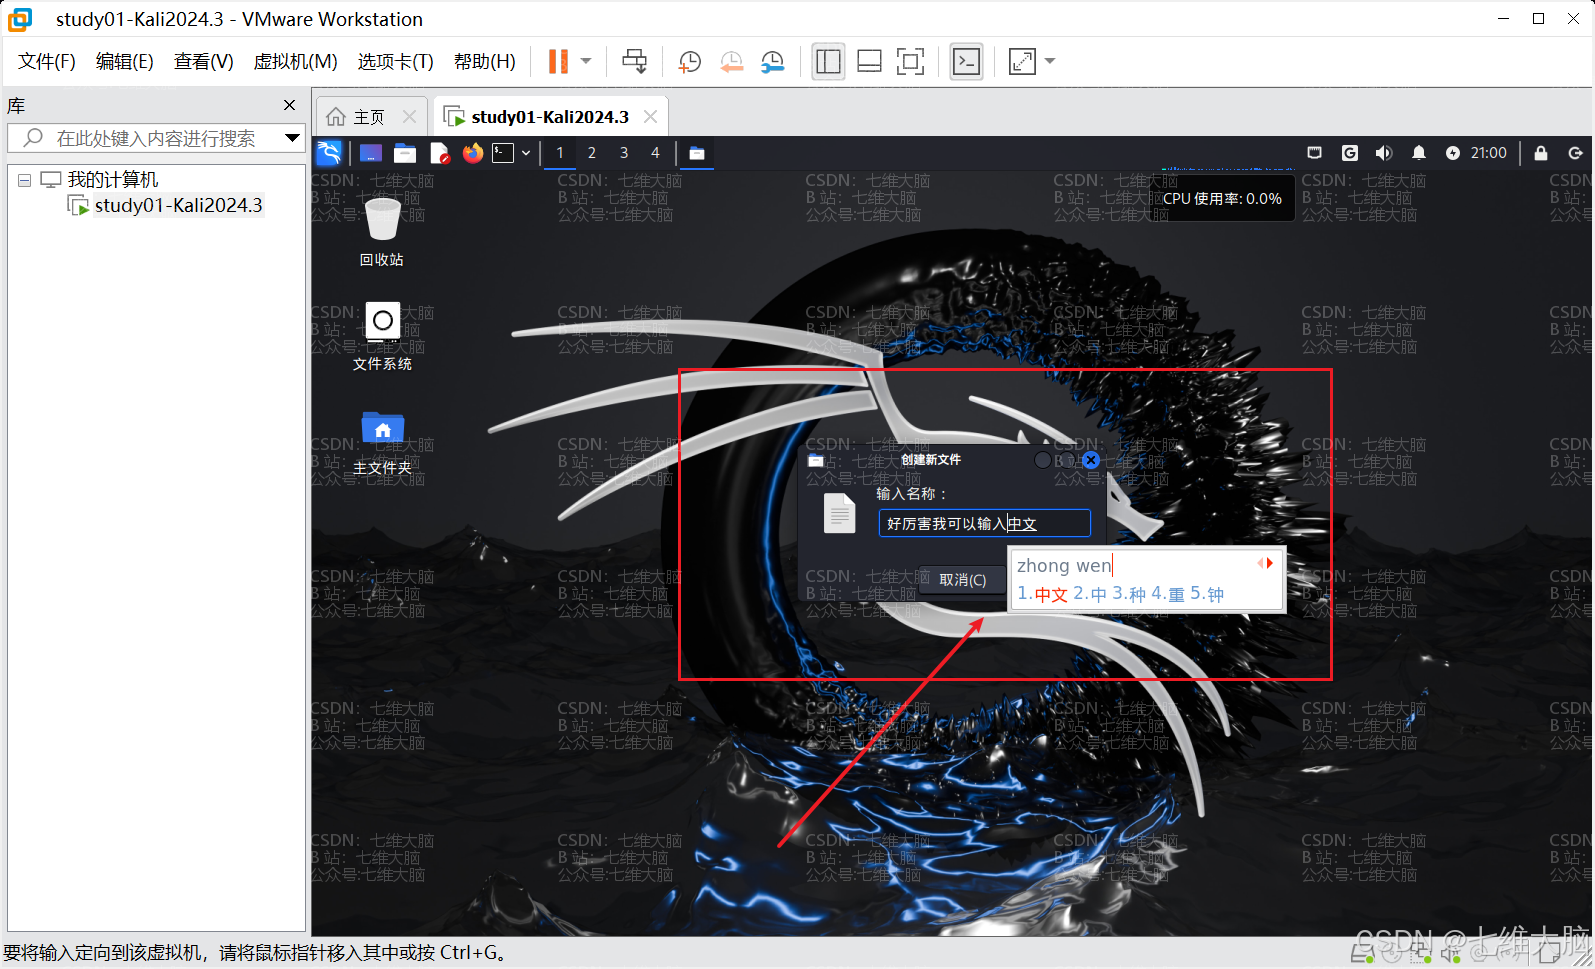Click the VMware pause virtual machine button
1595x969 pixels.
[x=558, y=62]
